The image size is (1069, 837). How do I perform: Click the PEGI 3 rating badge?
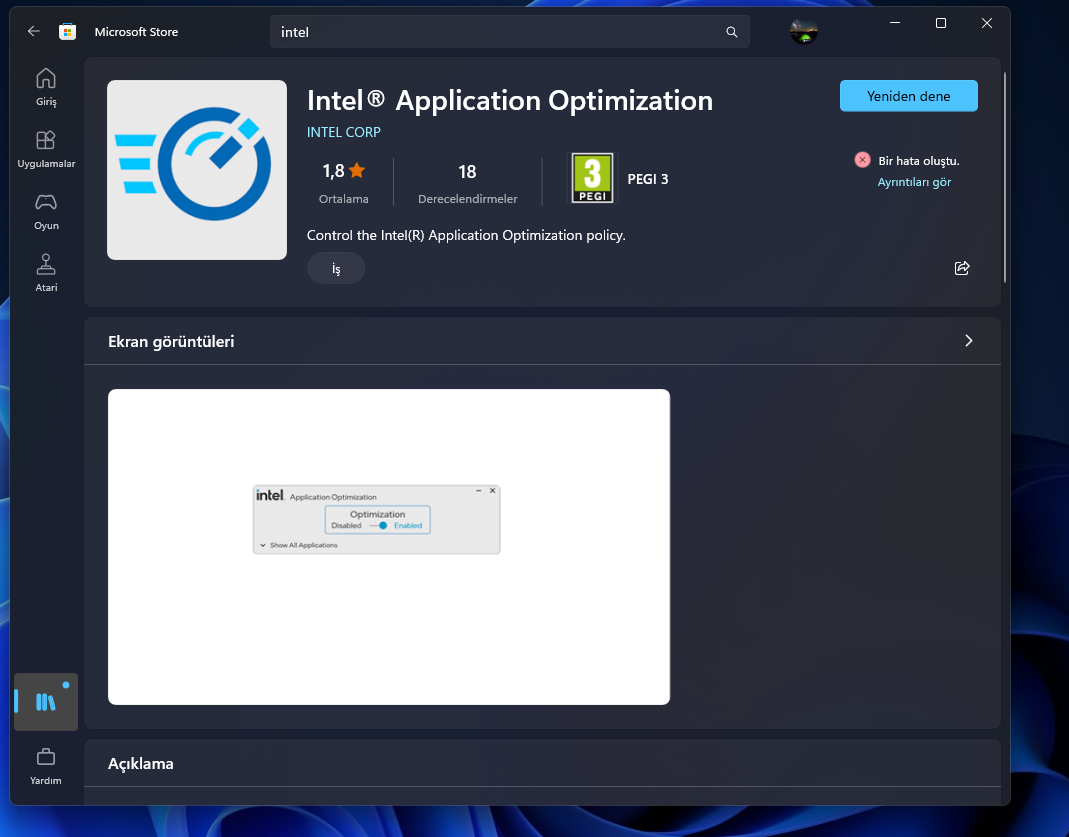592,179
